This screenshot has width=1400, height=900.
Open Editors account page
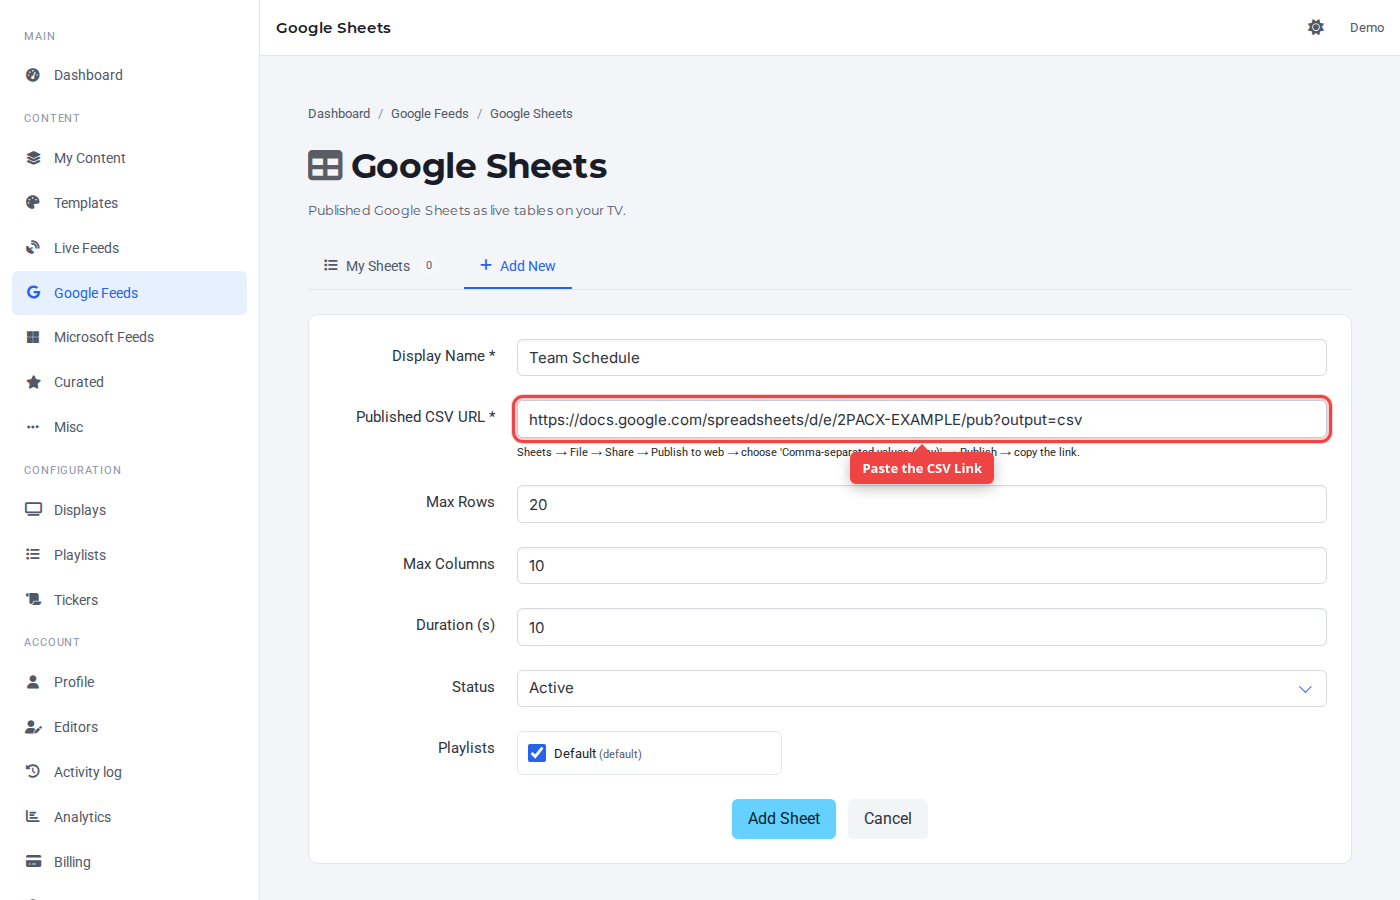(130, 727)
